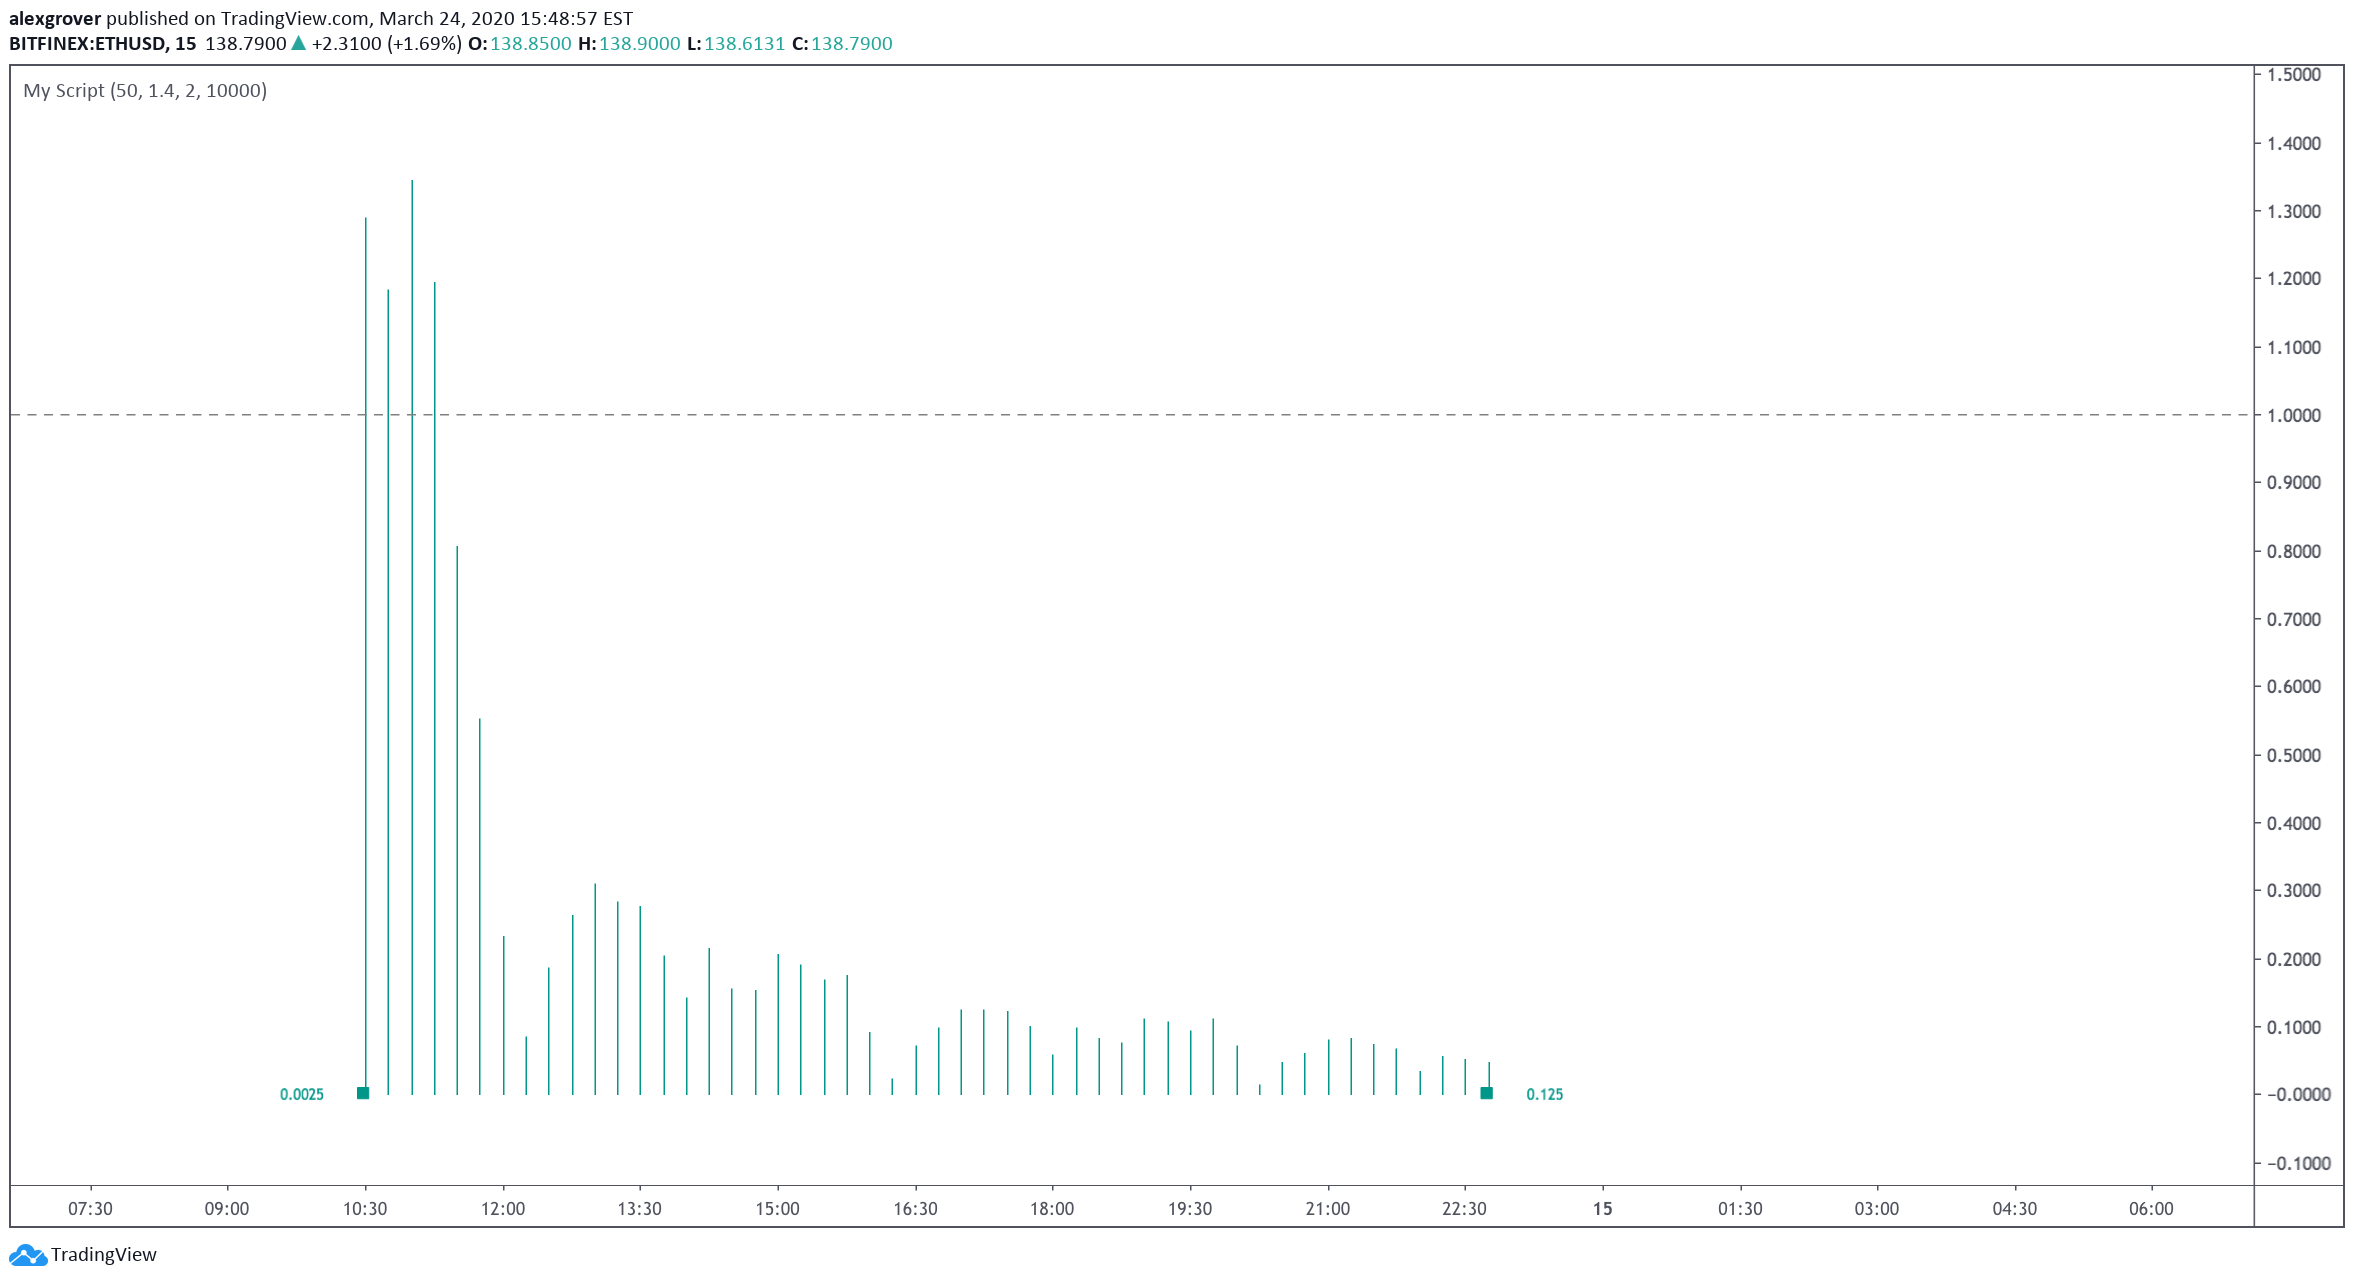Select the green square marker labeled 0.0025

tap(363, 1093)
